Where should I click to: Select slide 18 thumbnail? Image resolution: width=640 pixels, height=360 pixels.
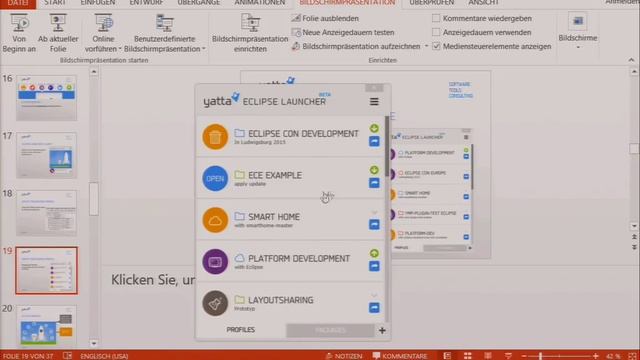[47, 213]
